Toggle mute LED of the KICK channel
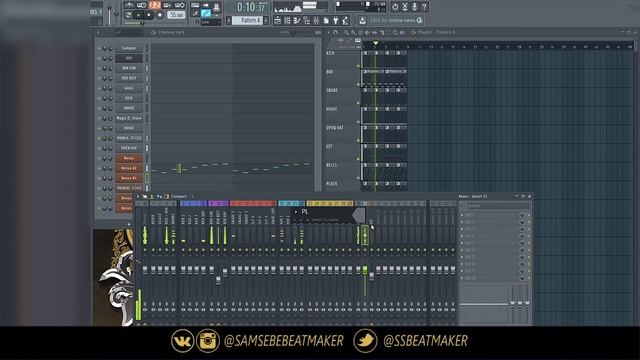Viewport: 640px width, 360px height. 98,98
